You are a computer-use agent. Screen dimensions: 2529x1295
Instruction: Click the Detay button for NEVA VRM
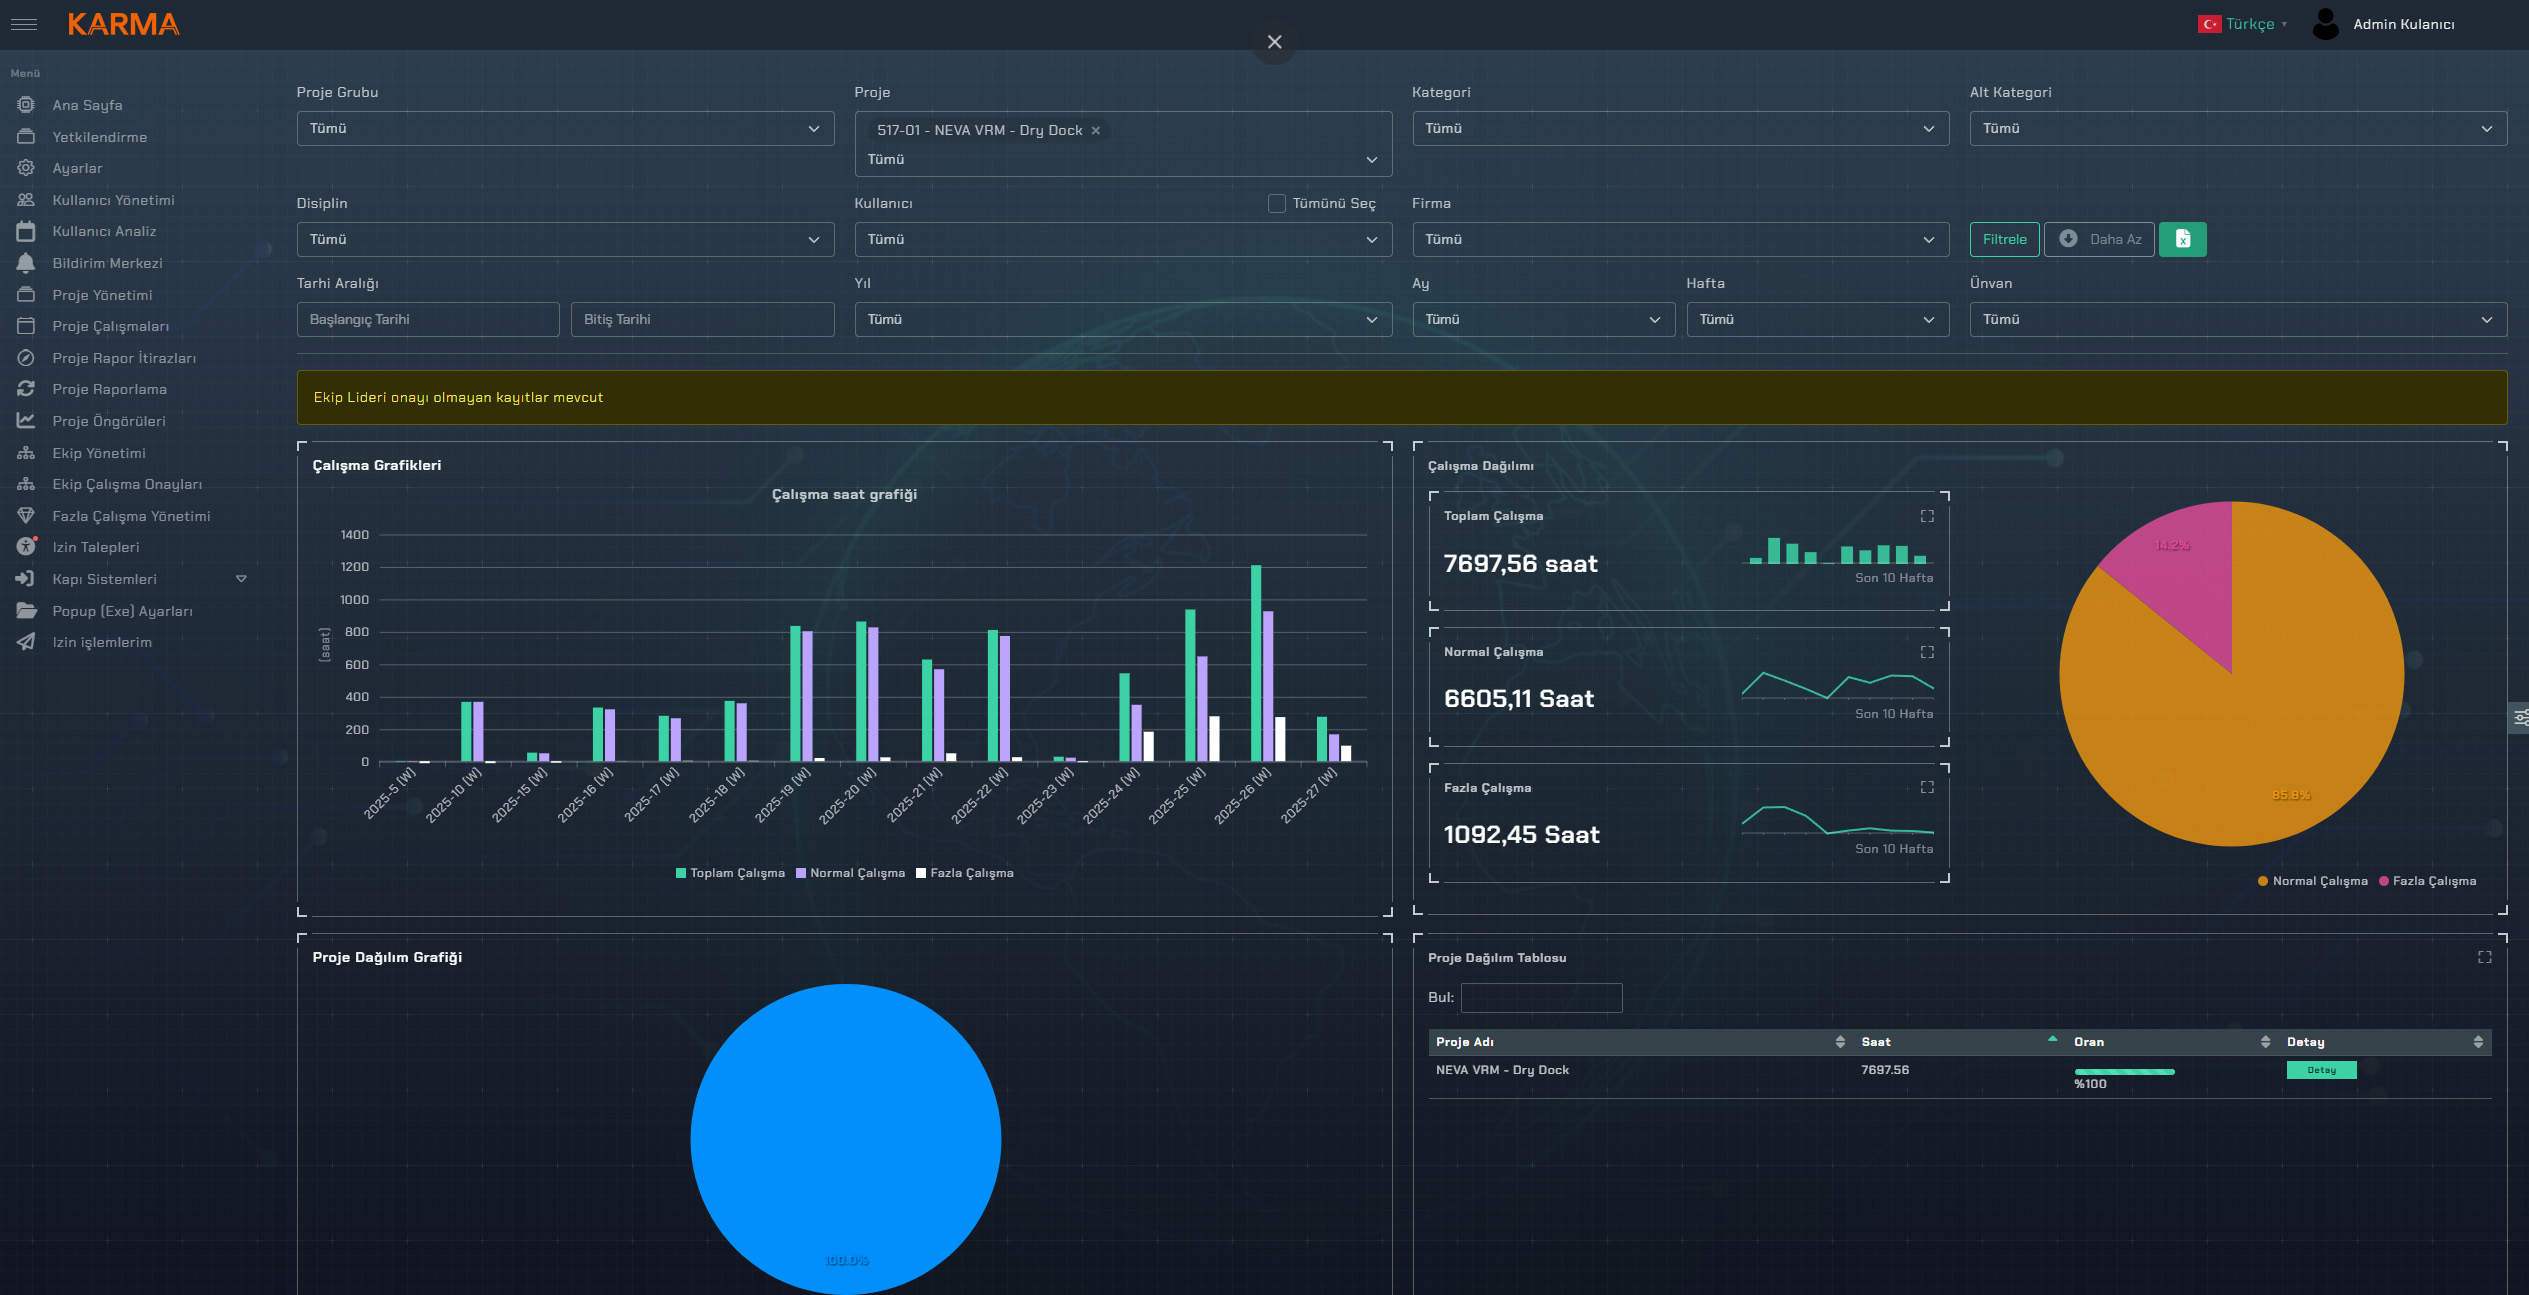pos(2321,1070)
